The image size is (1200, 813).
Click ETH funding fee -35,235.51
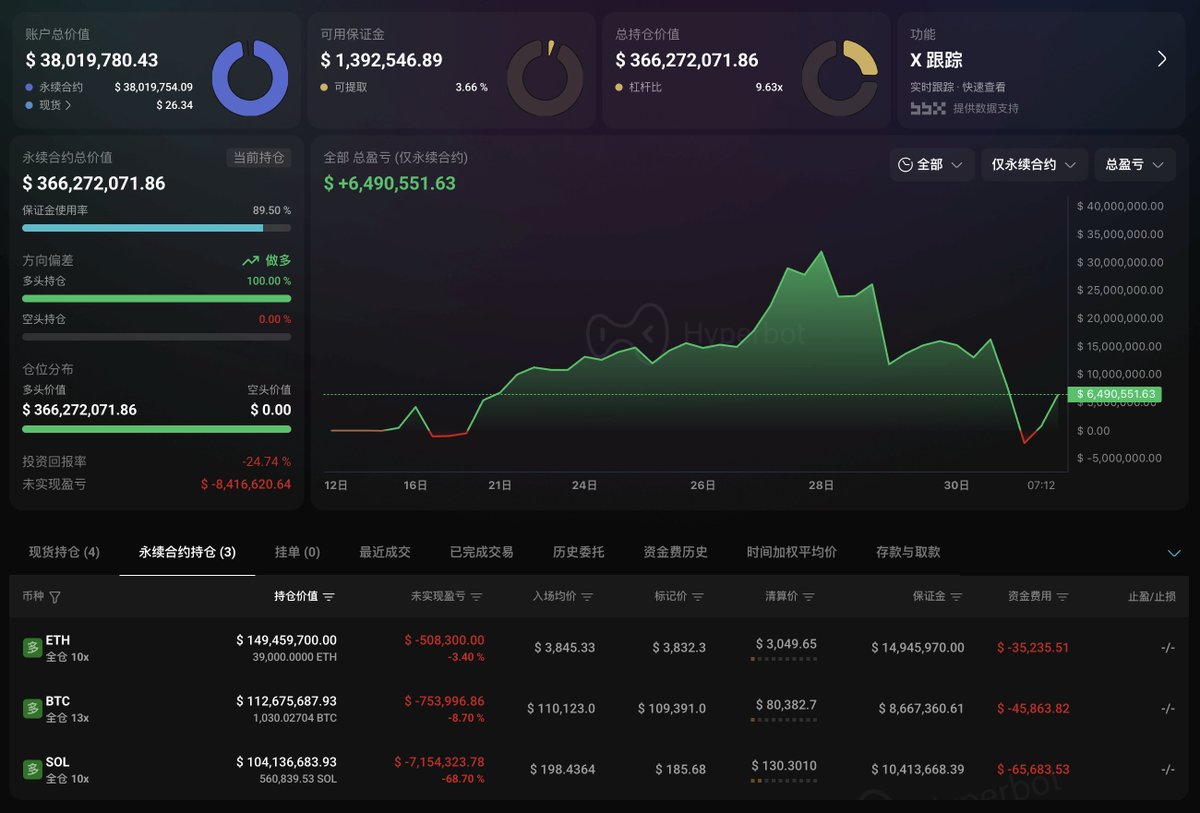pos(1033,647)
